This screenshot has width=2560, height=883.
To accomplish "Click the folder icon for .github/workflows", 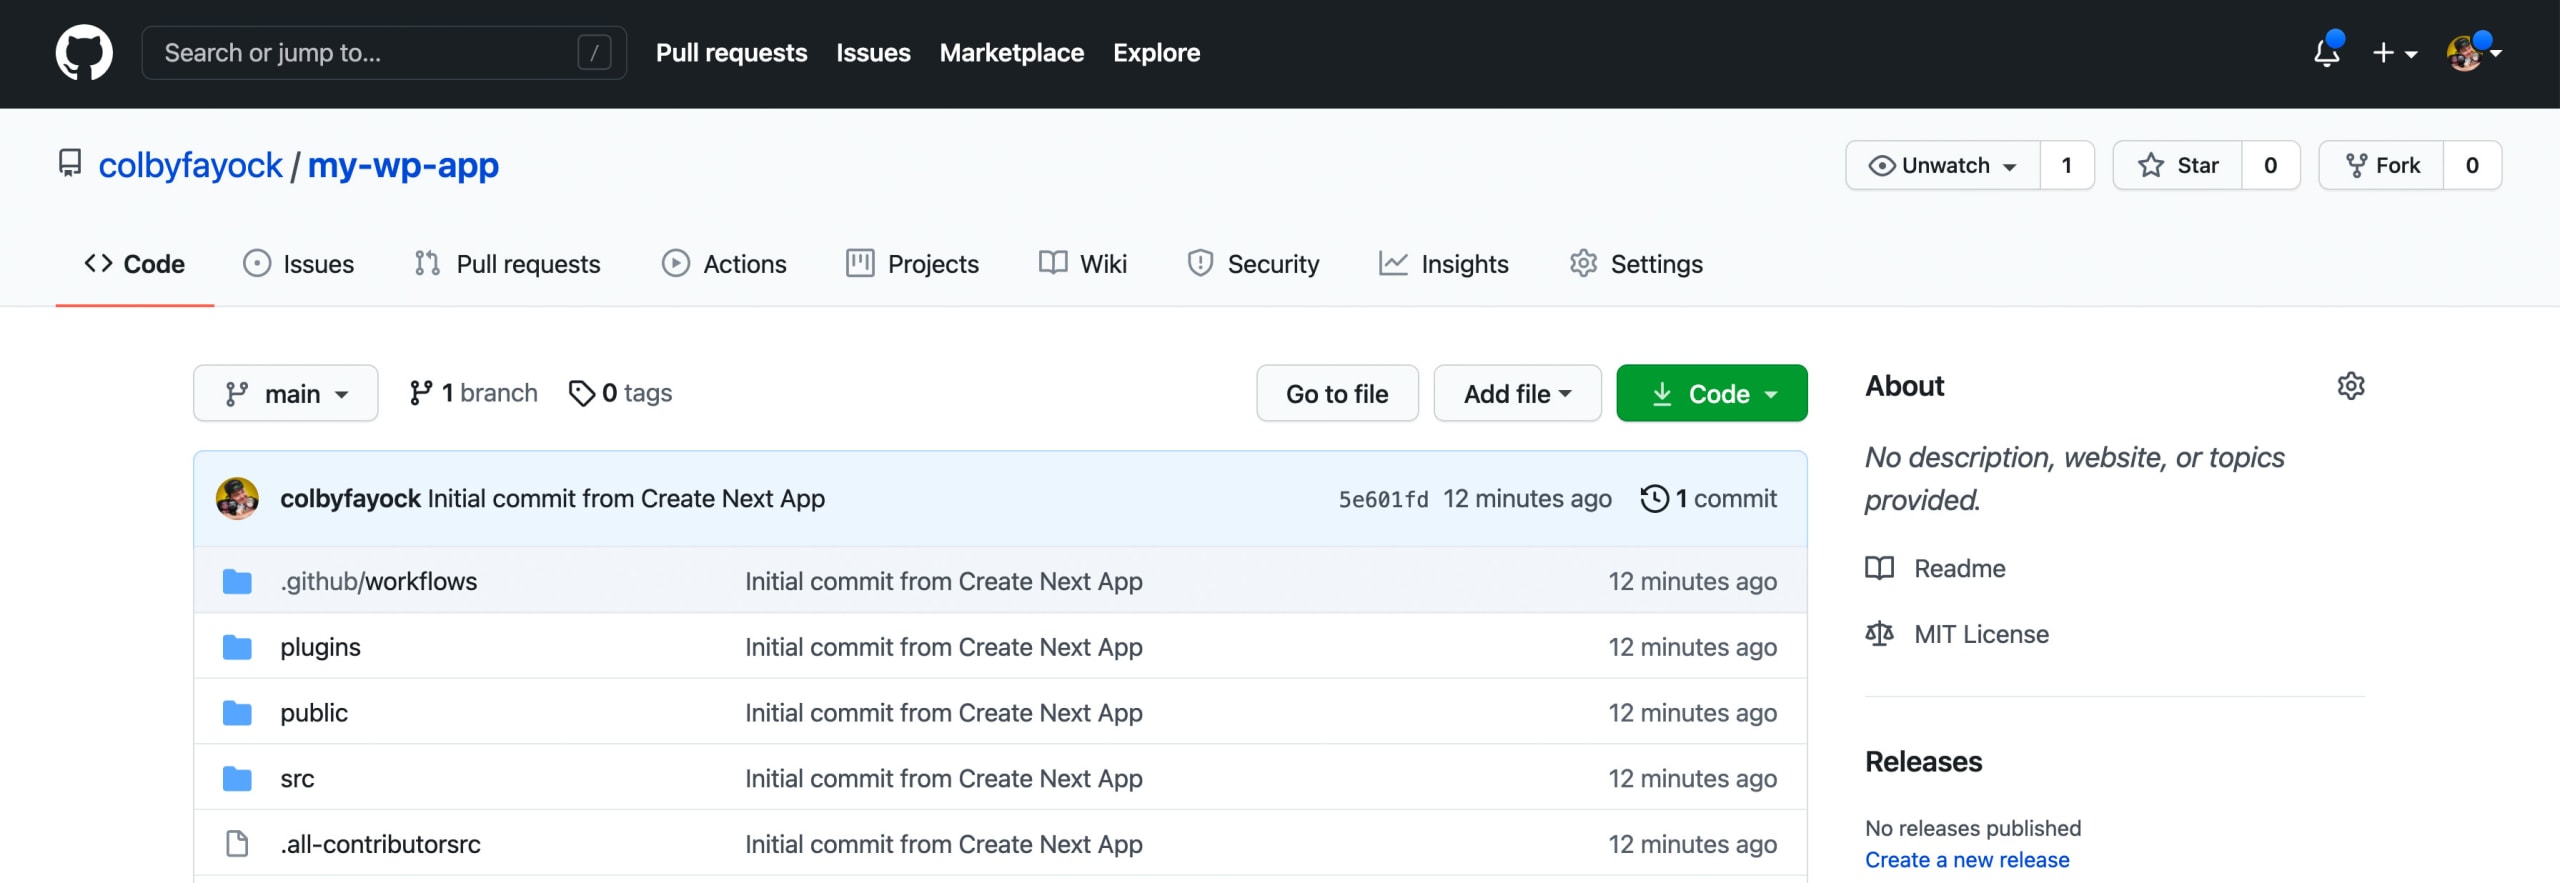I will [x=237, y=581].
